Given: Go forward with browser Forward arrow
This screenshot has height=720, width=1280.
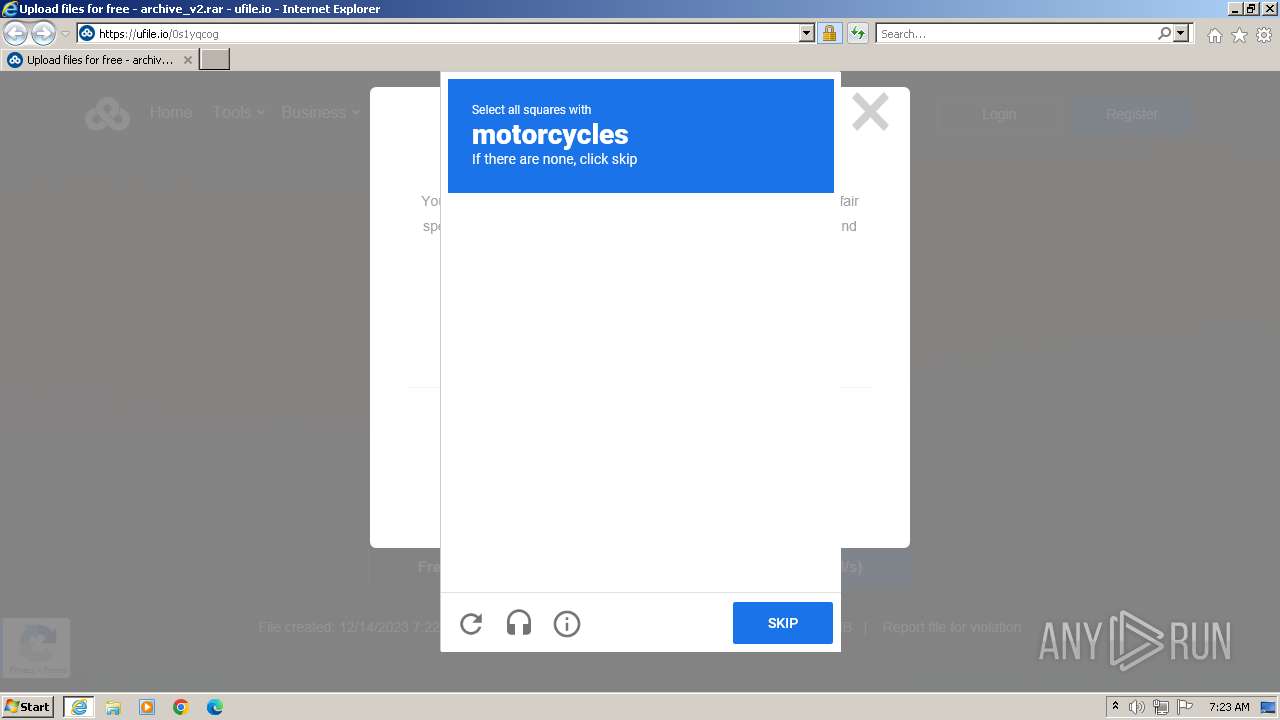Looking at the screenshot, I should [x=43, y=33].
